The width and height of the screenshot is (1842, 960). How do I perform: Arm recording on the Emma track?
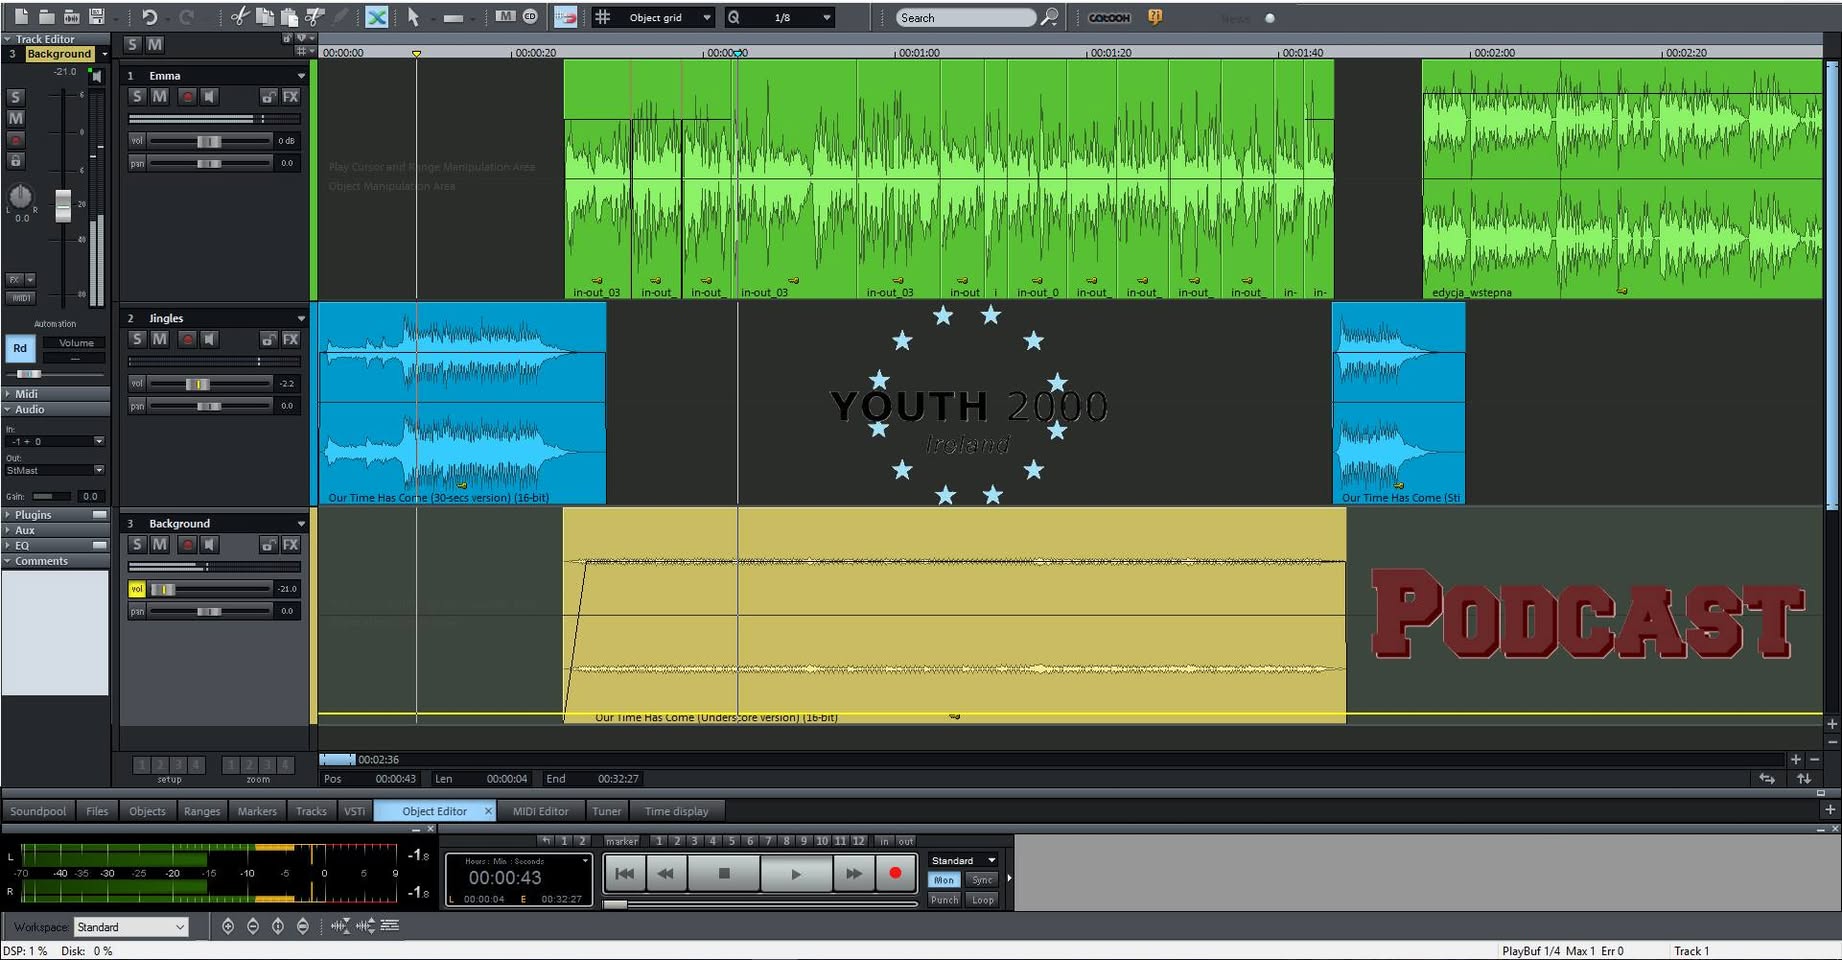(x=186, y=96)
